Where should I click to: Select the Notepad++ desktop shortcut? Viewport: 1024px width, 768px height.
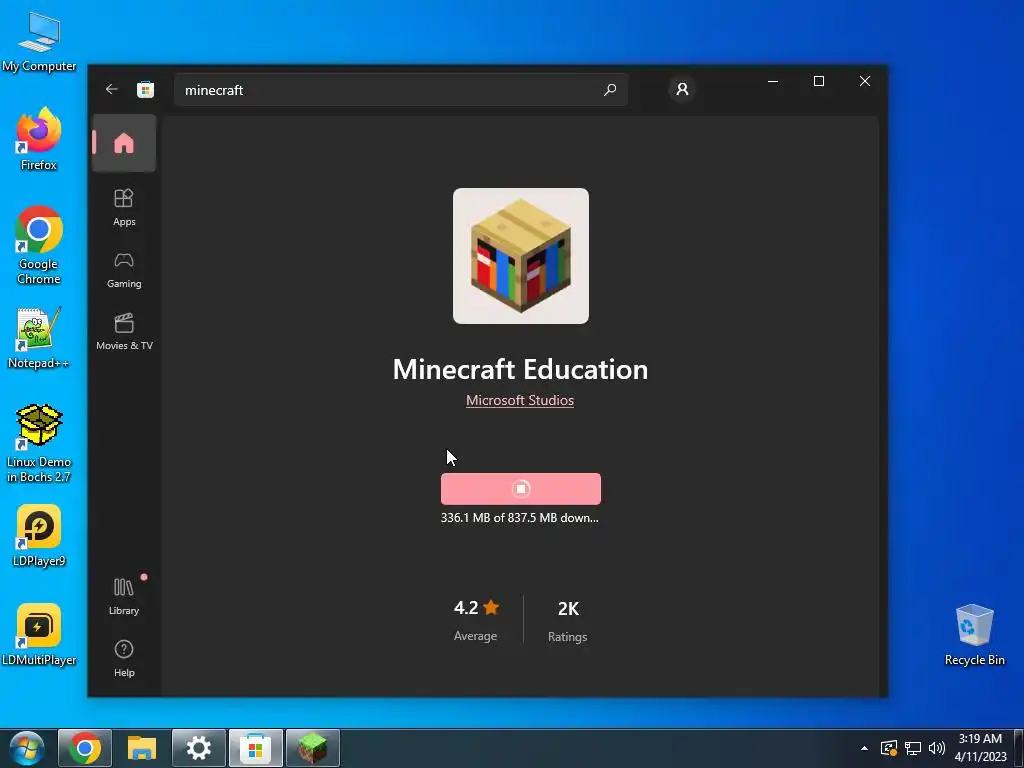pos(39,338)
